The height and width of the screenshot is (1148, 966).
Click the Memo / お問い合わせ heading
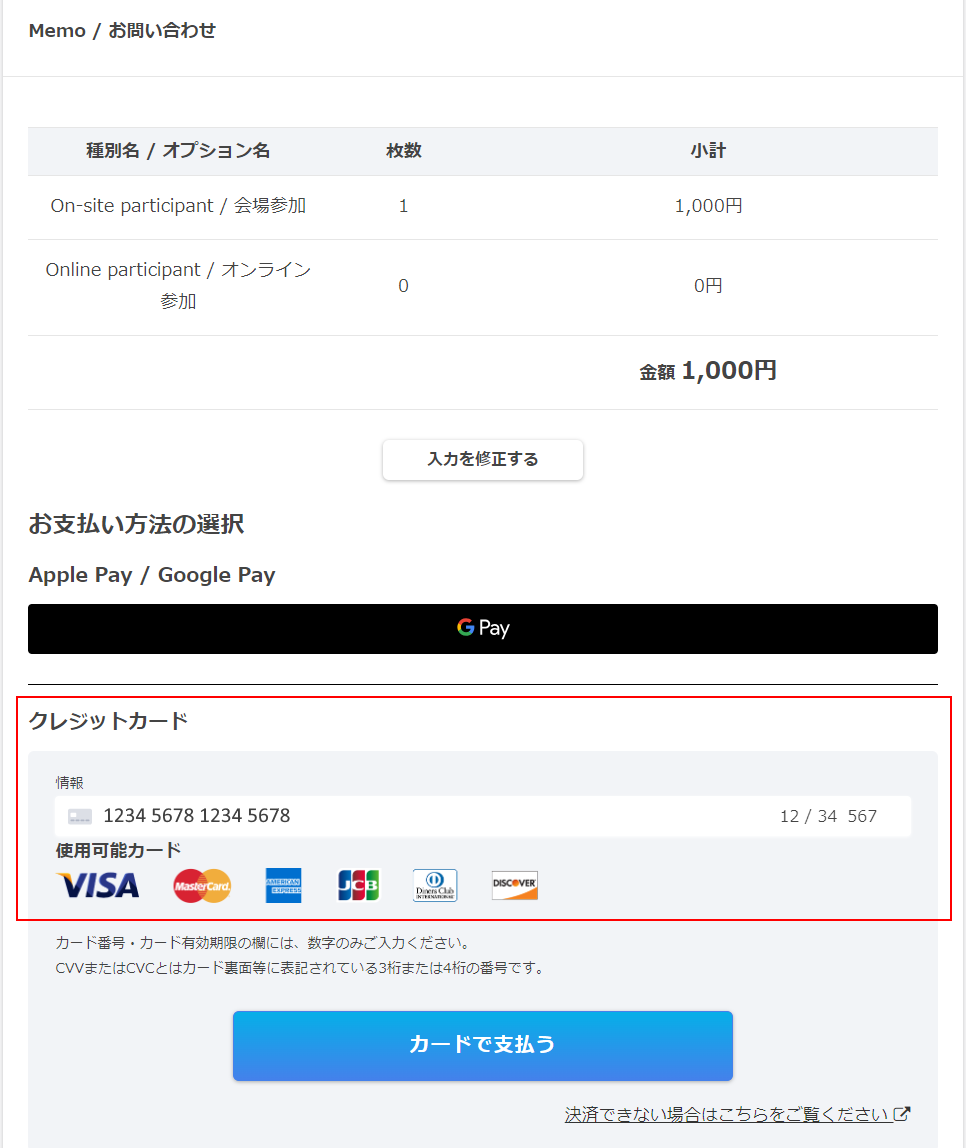[x=122, y=31]
